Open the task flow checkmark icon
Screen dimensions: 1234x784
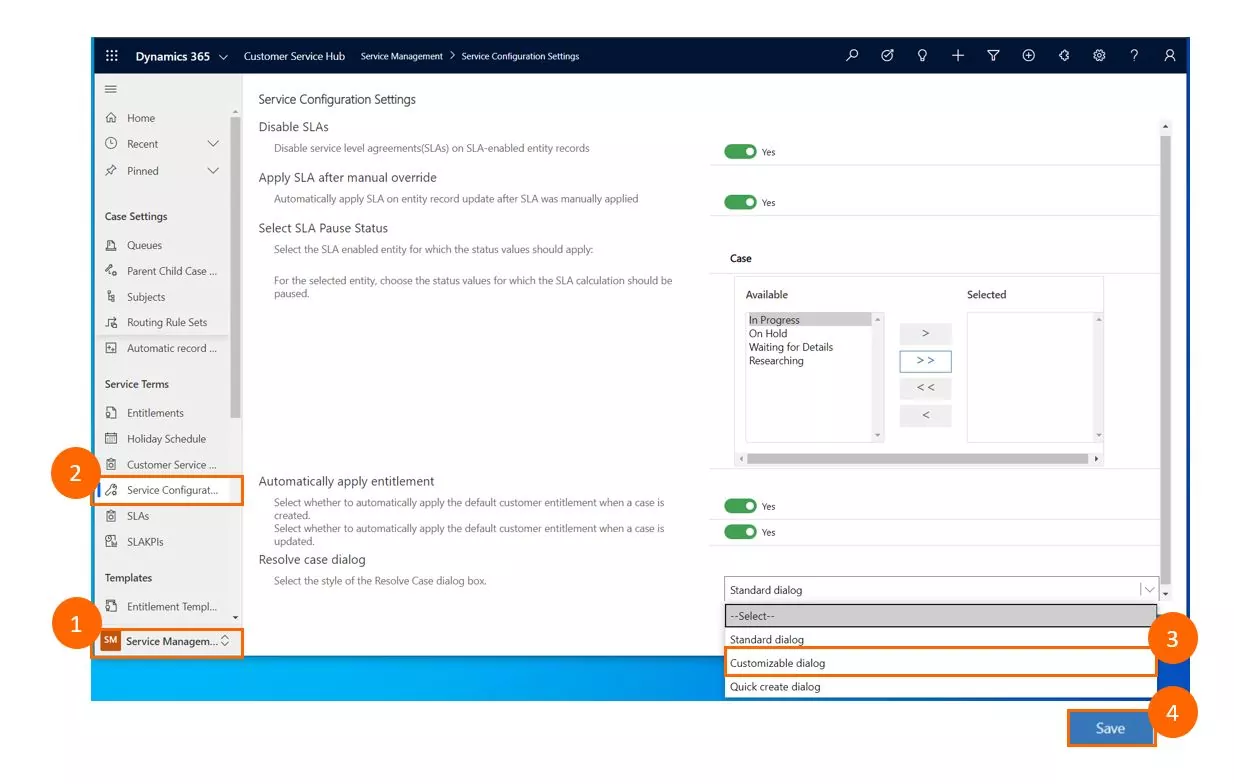point(887,56)
